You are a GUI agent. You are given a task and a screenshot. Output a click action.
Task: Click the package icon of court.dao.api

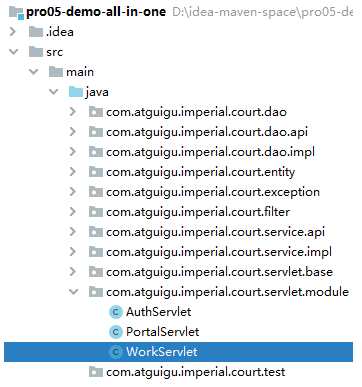(96, 132)
